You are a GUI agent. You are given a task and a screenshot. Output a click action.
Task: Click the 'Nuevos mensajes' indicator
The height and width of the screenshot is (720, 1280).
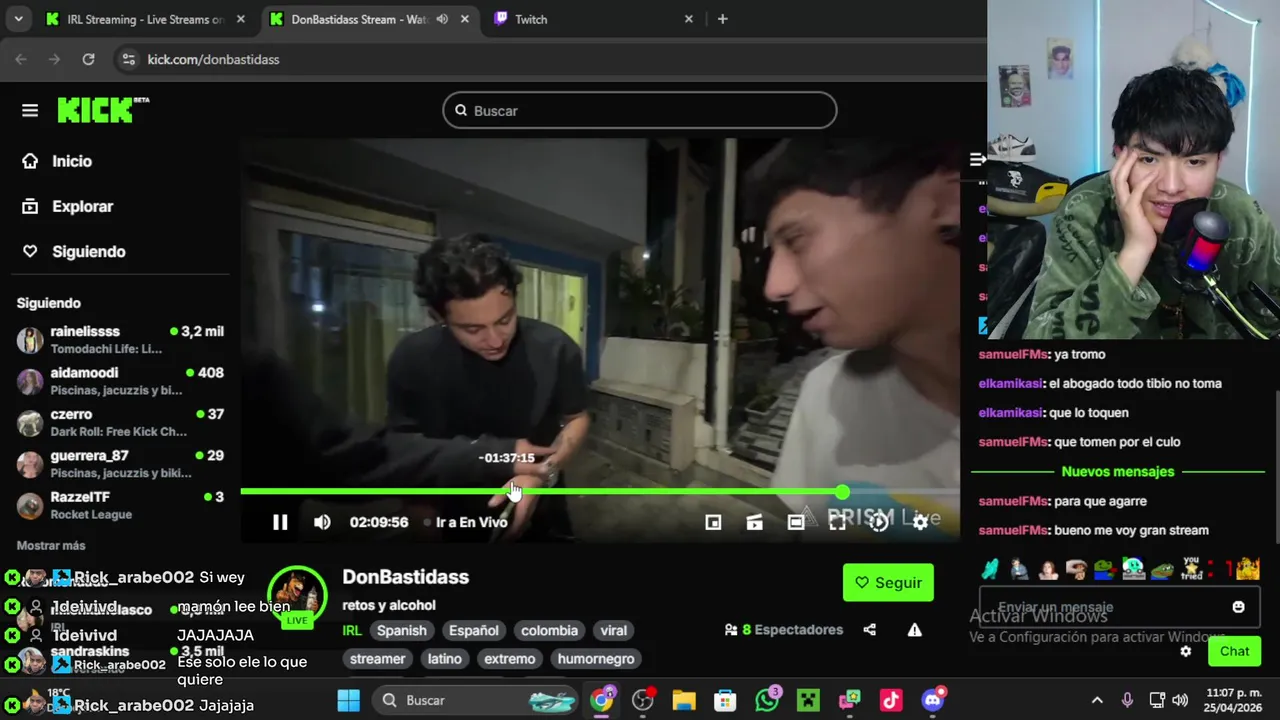[1118, 471]
